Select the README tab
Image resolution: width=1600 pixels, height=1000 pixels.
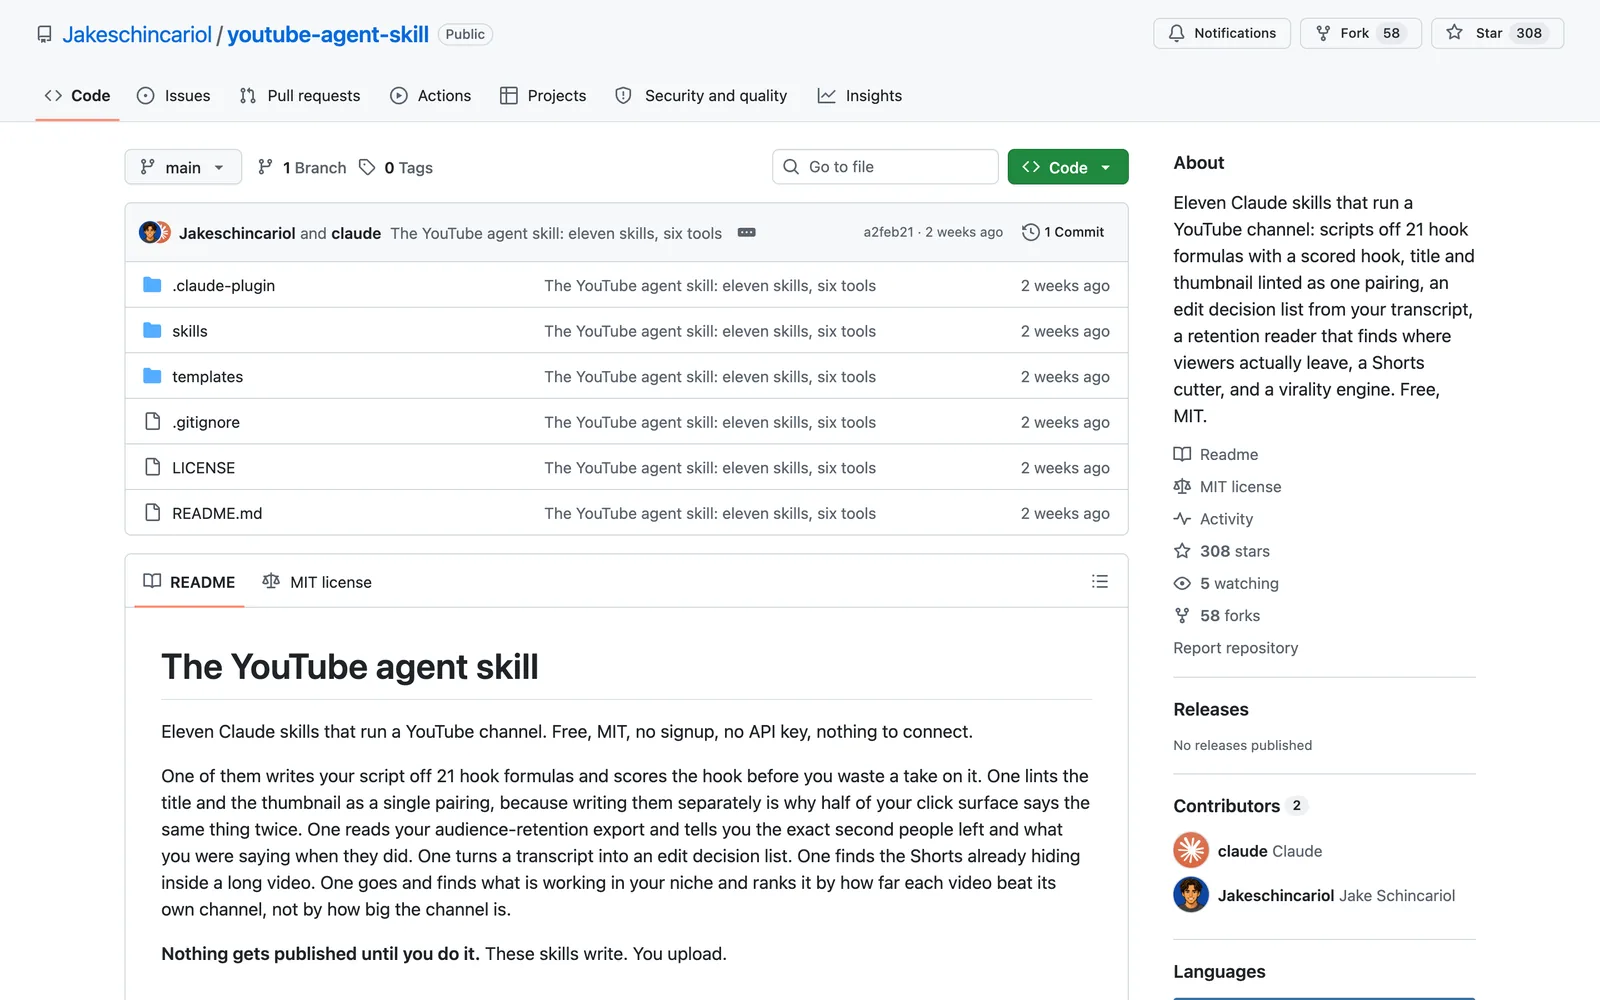tap(189, 582)
